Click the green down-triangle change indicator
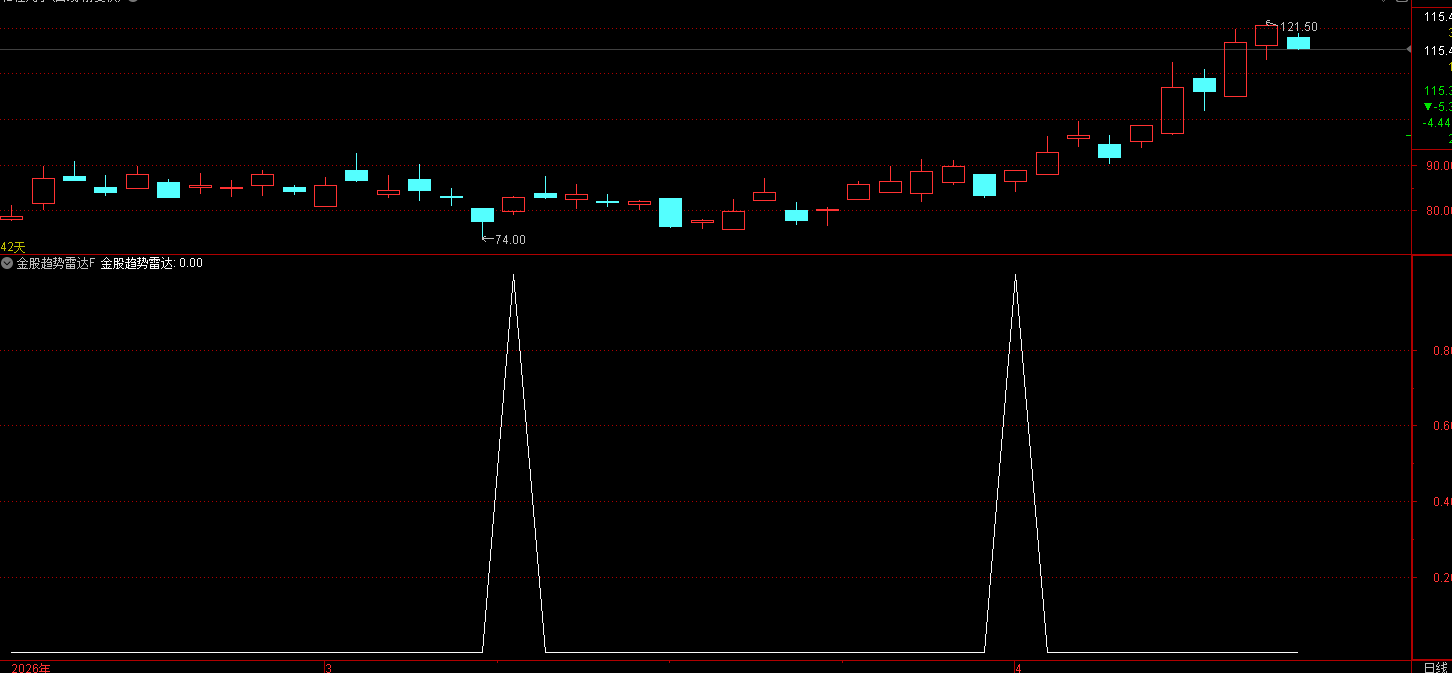 coord(1428,106)
